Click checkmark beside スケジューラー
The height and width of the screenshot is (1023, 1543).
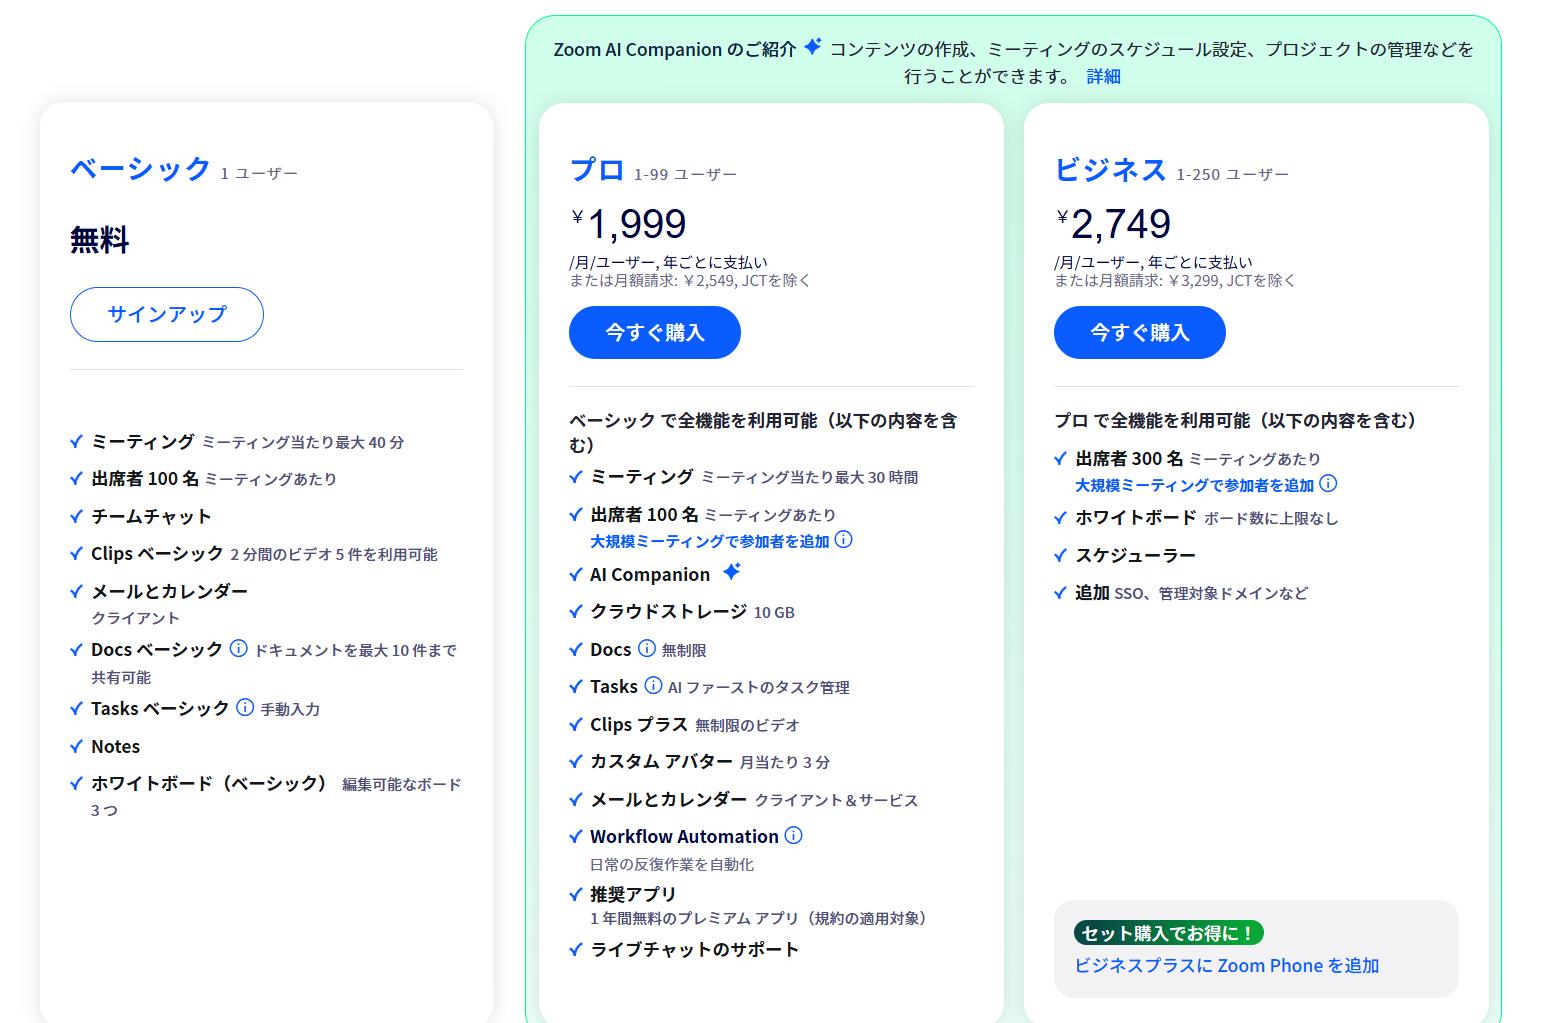1060,555
